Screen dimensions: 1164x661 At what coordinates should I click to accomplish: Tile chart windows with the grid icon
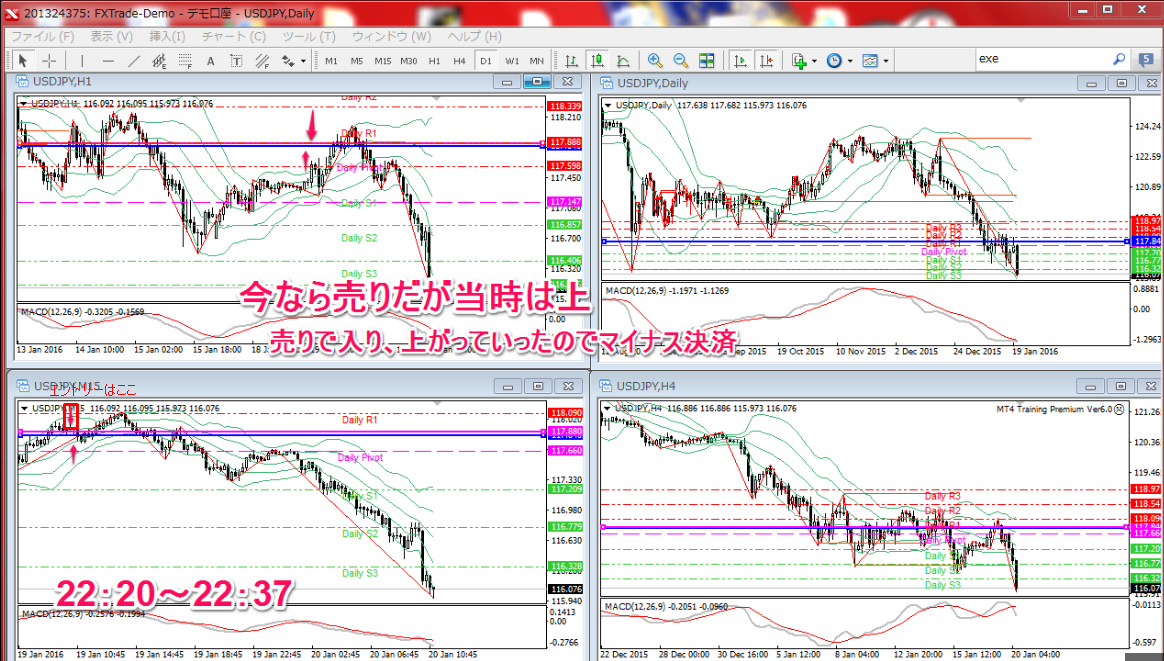tap(705, 60)
